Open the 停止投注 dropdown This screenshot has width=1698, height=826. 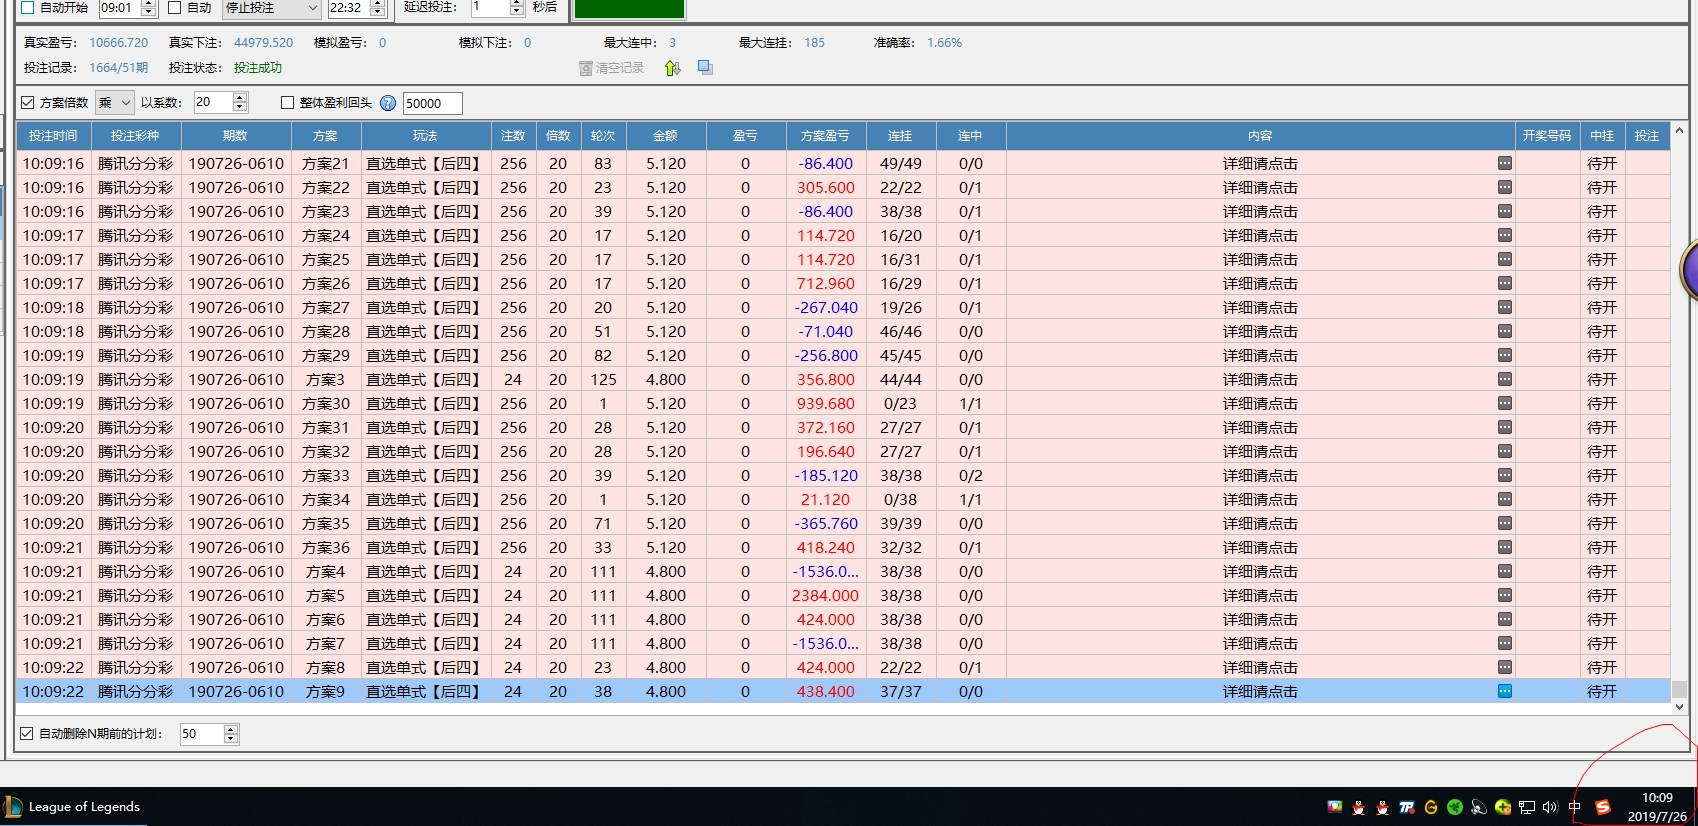(x=270, y=8)
